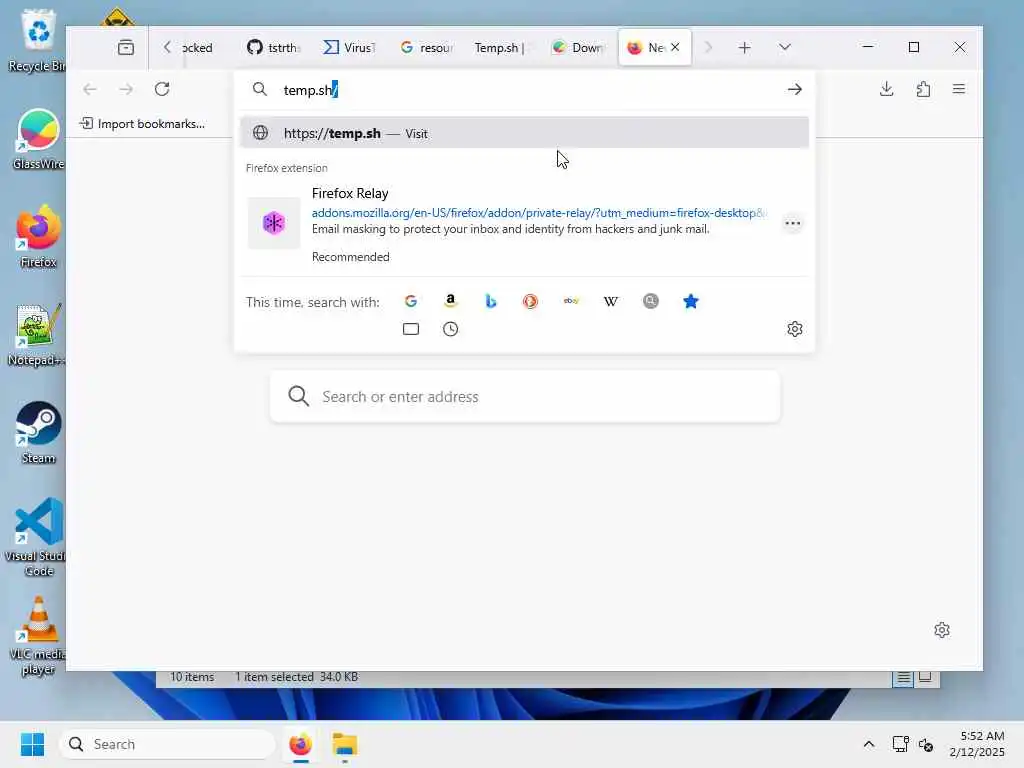This screenshot has width=1024, height=768.
Task: Search in history with clock icon
Action: (451, 328)
